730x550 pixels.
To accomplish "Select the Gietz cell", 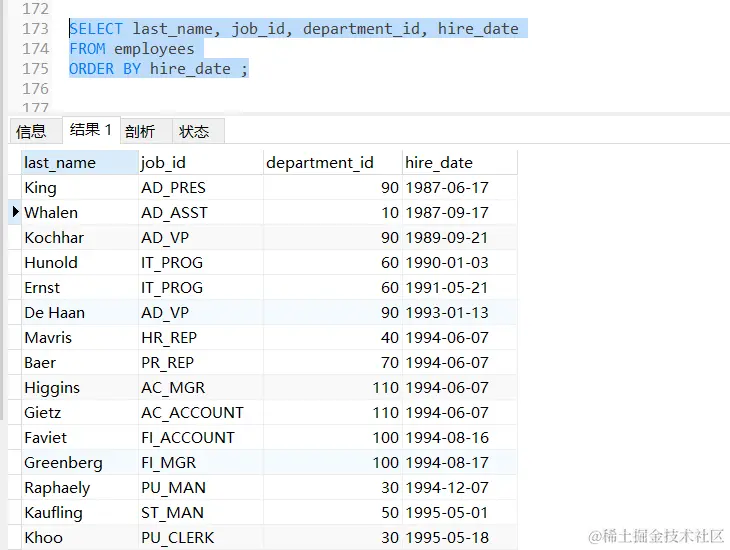I will [x=80, y=413].
